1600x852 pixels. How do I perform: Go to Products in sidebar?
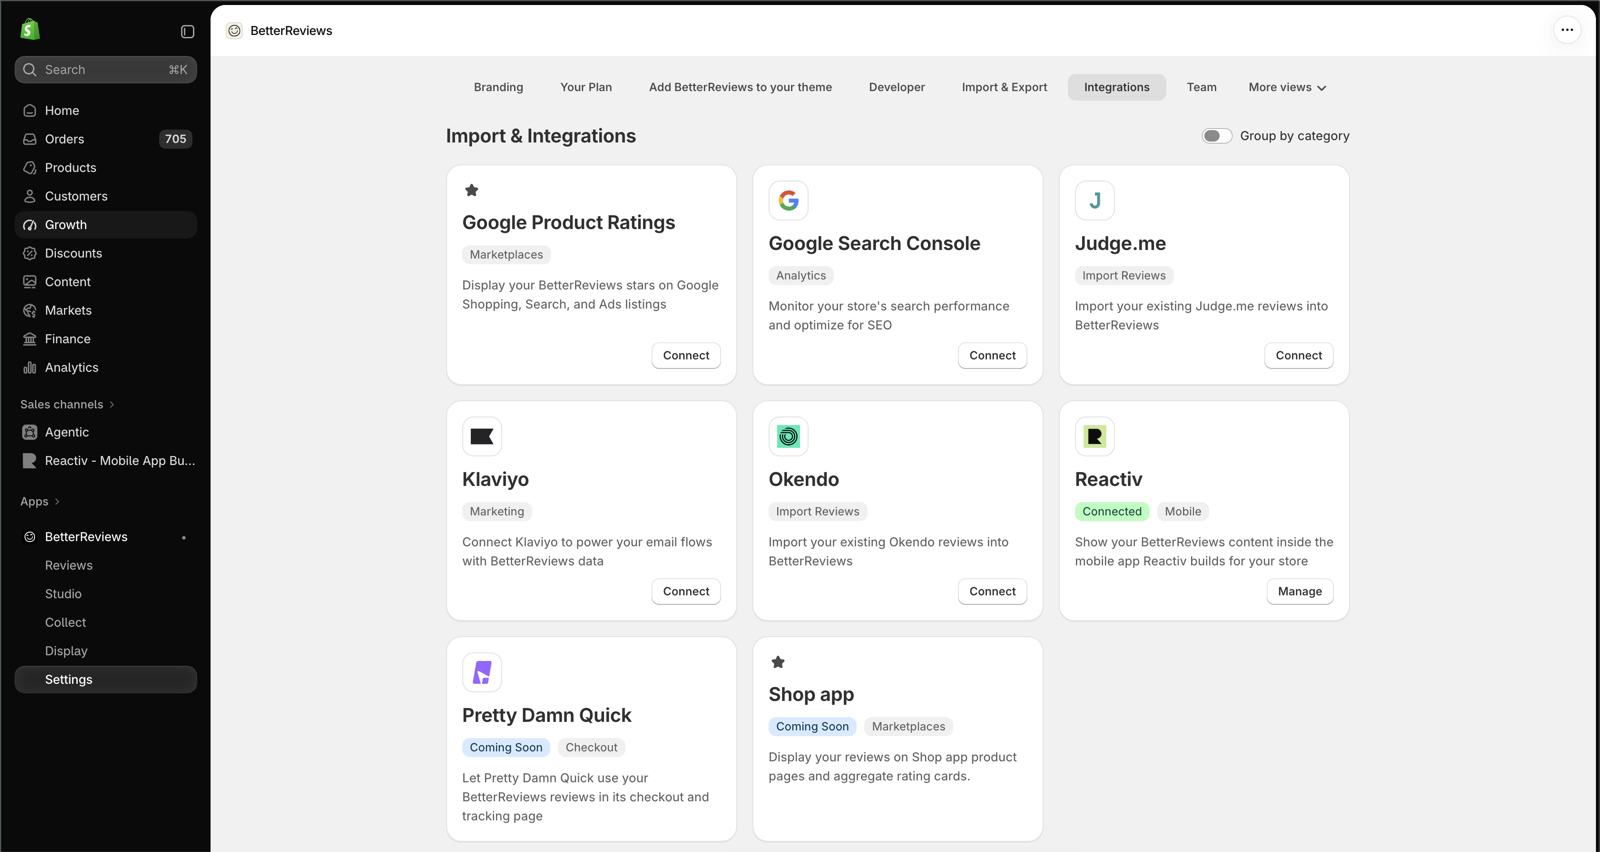[106, 168]
